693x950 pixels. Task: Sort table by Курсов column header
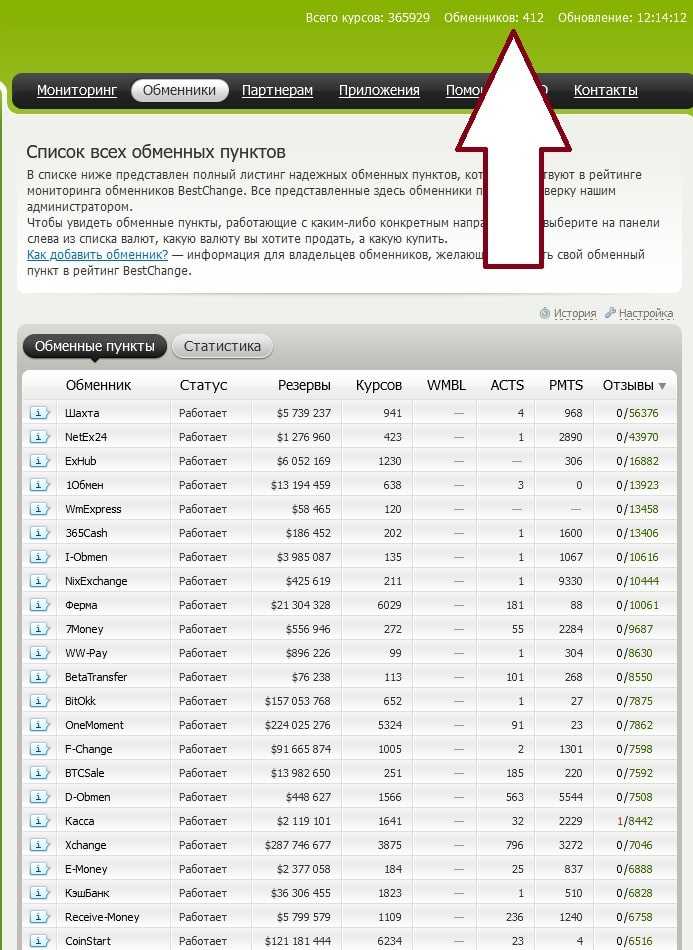coord(379,385)
